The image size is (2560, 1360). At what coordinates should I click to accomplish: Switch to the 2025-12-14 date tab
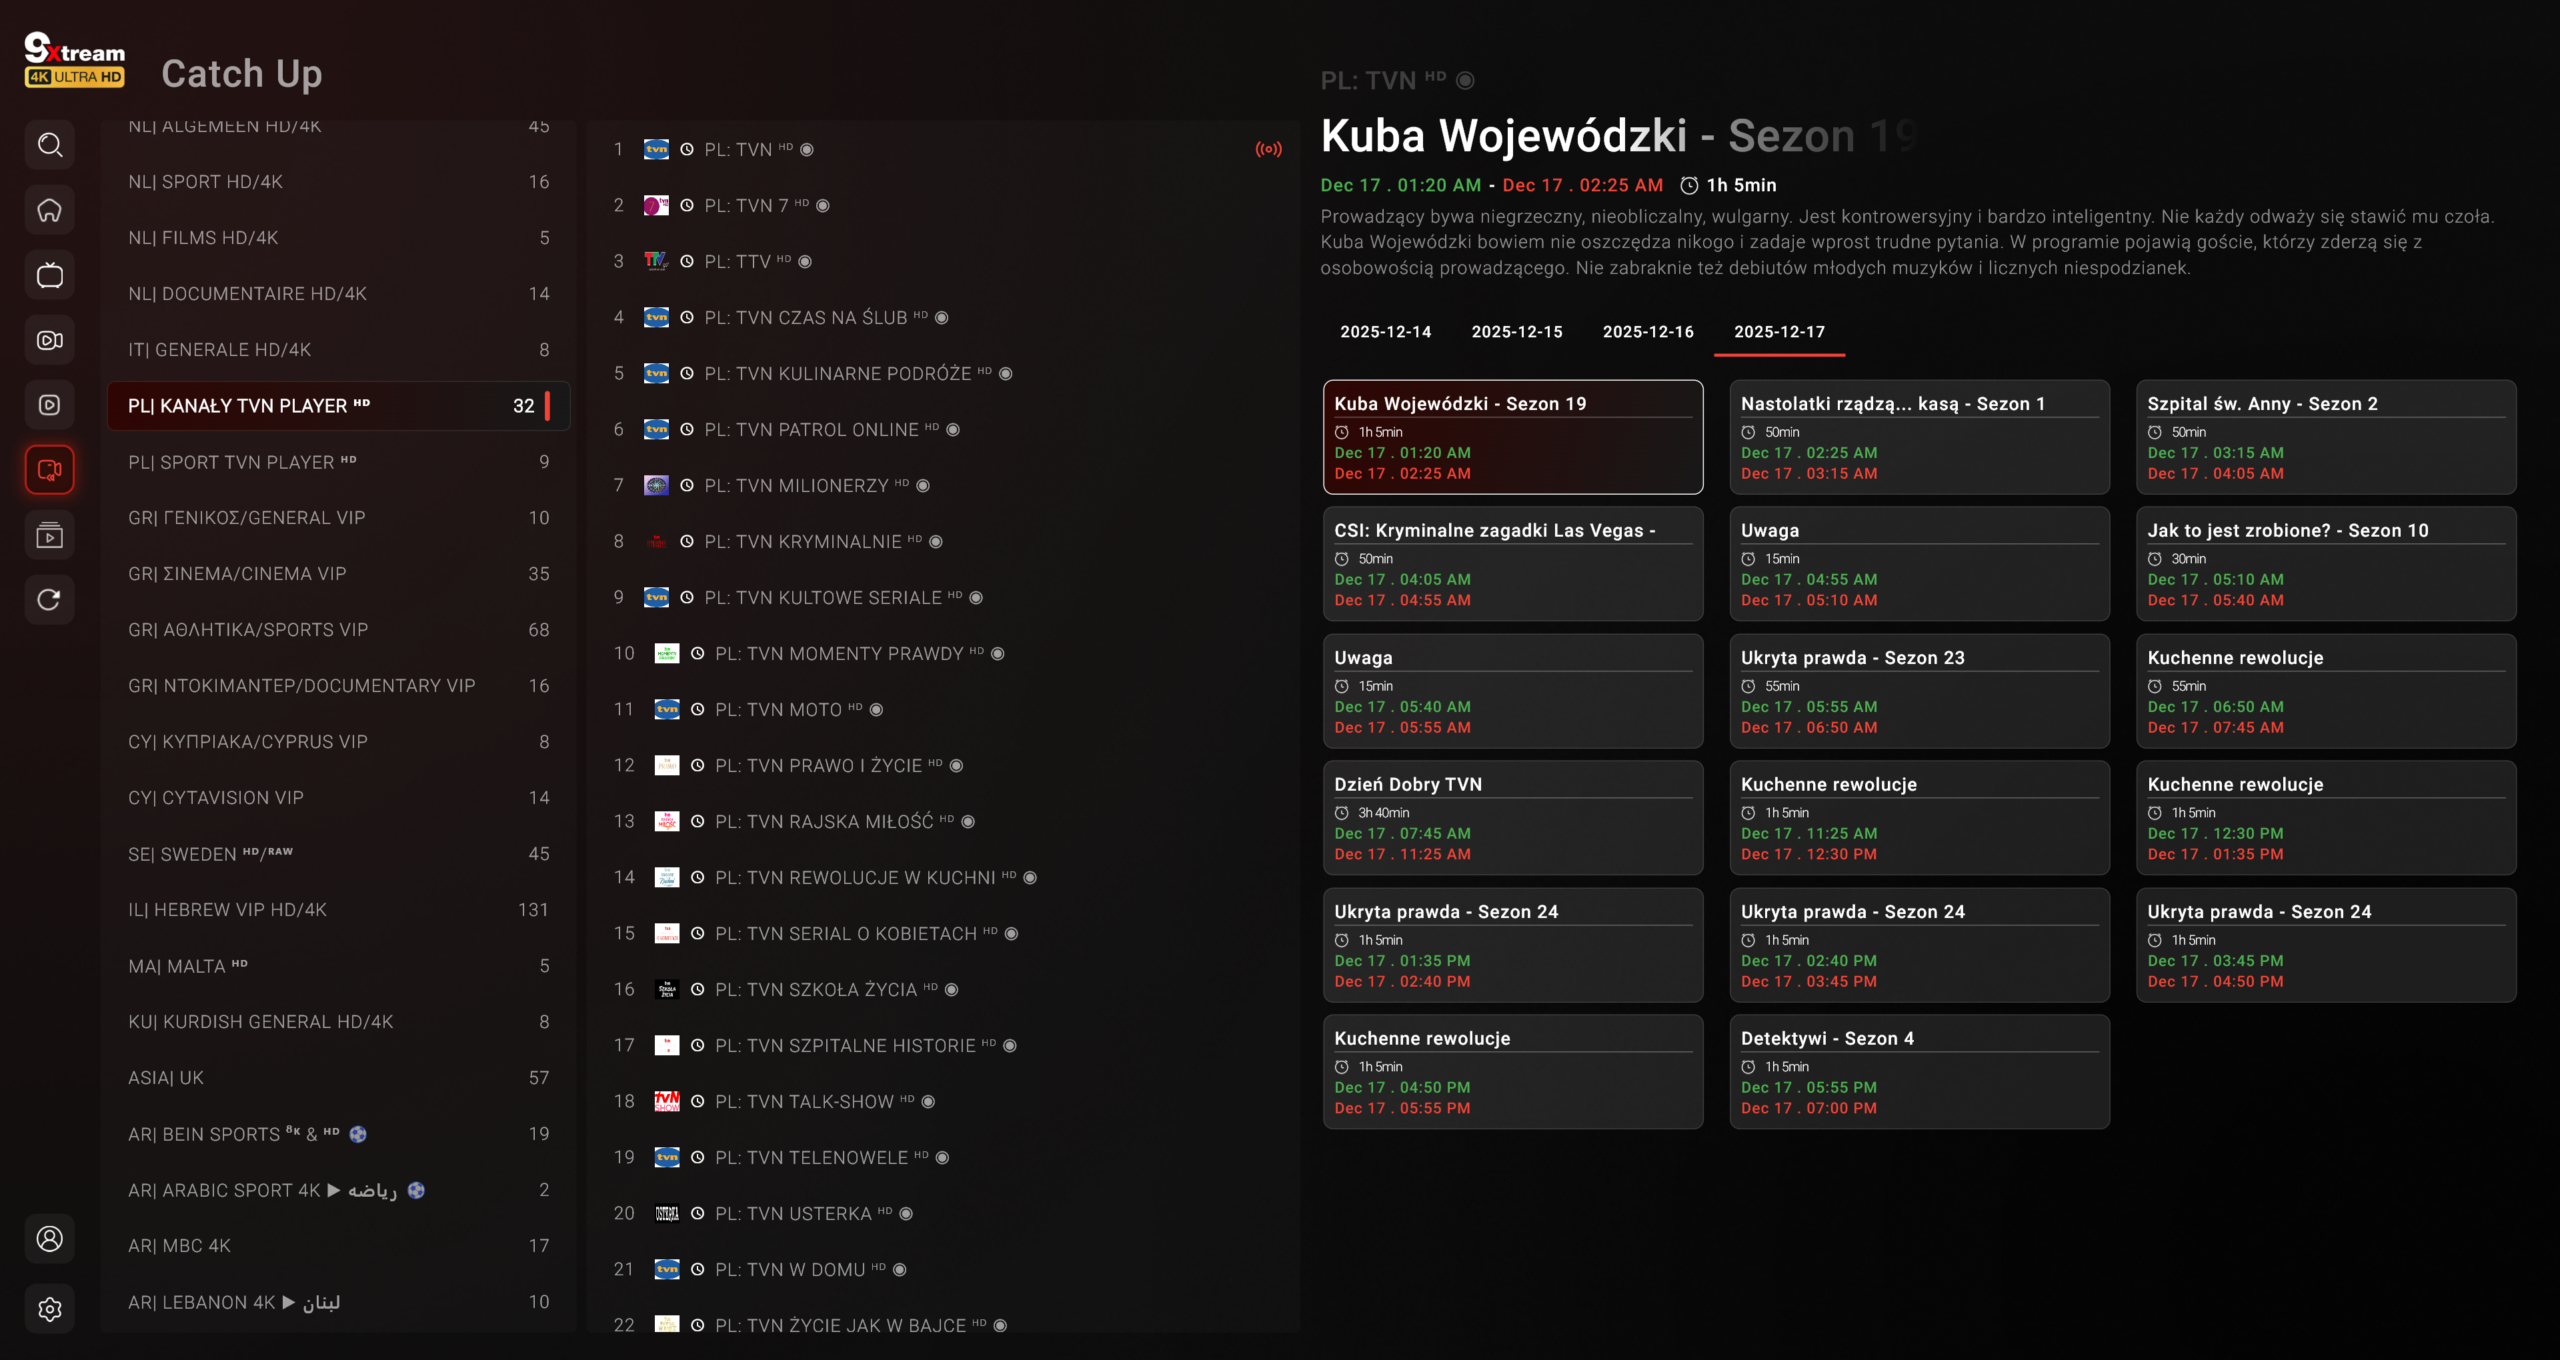(1385, 332)
